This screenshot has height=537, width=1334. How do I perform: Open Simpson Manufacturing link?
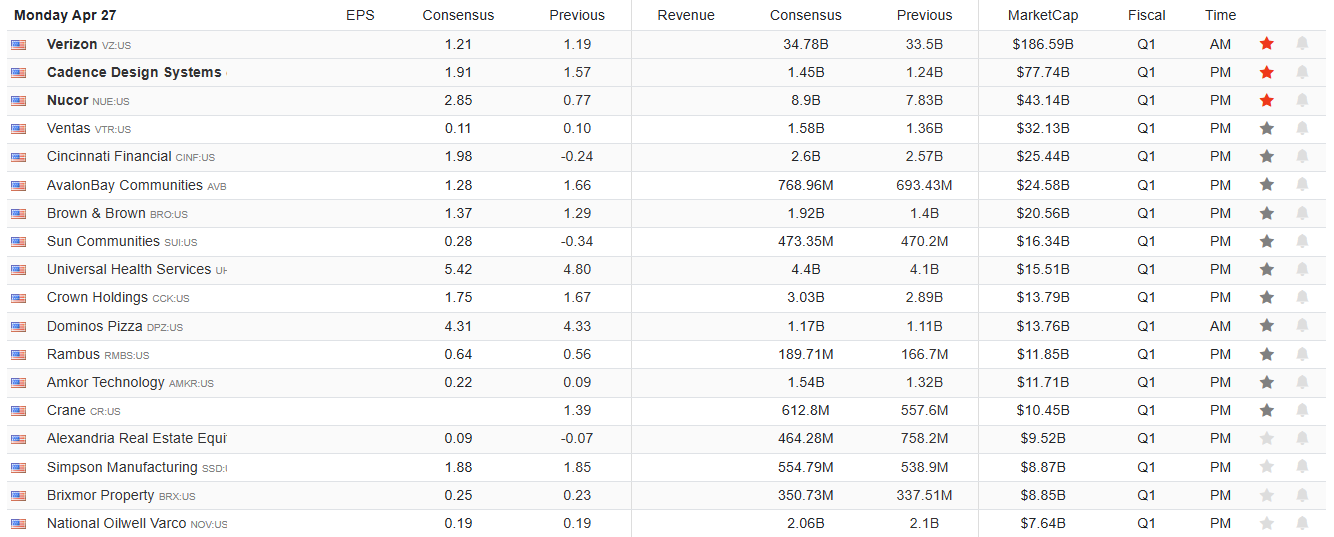click(x=121, y=467)
